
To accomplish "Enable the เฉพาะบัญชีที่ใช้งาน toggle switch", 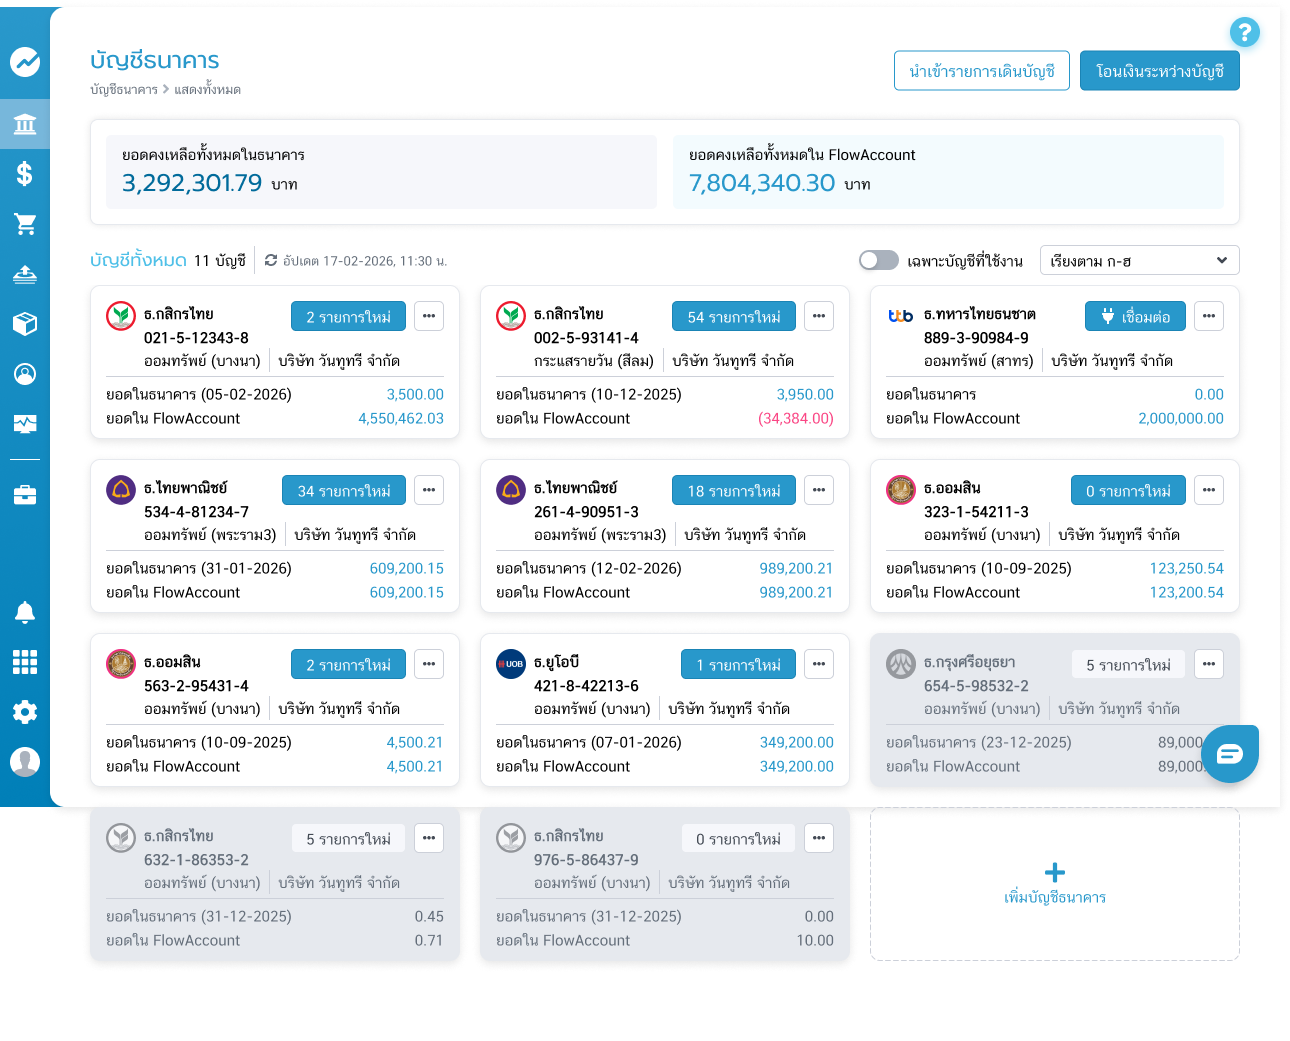I will [879, 260].
